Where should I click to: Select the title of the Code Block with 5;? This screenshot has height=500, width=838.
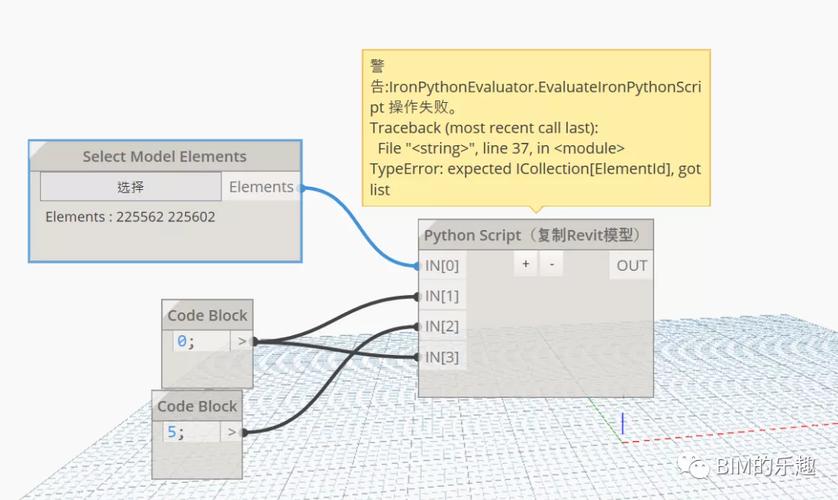(197, 406)
